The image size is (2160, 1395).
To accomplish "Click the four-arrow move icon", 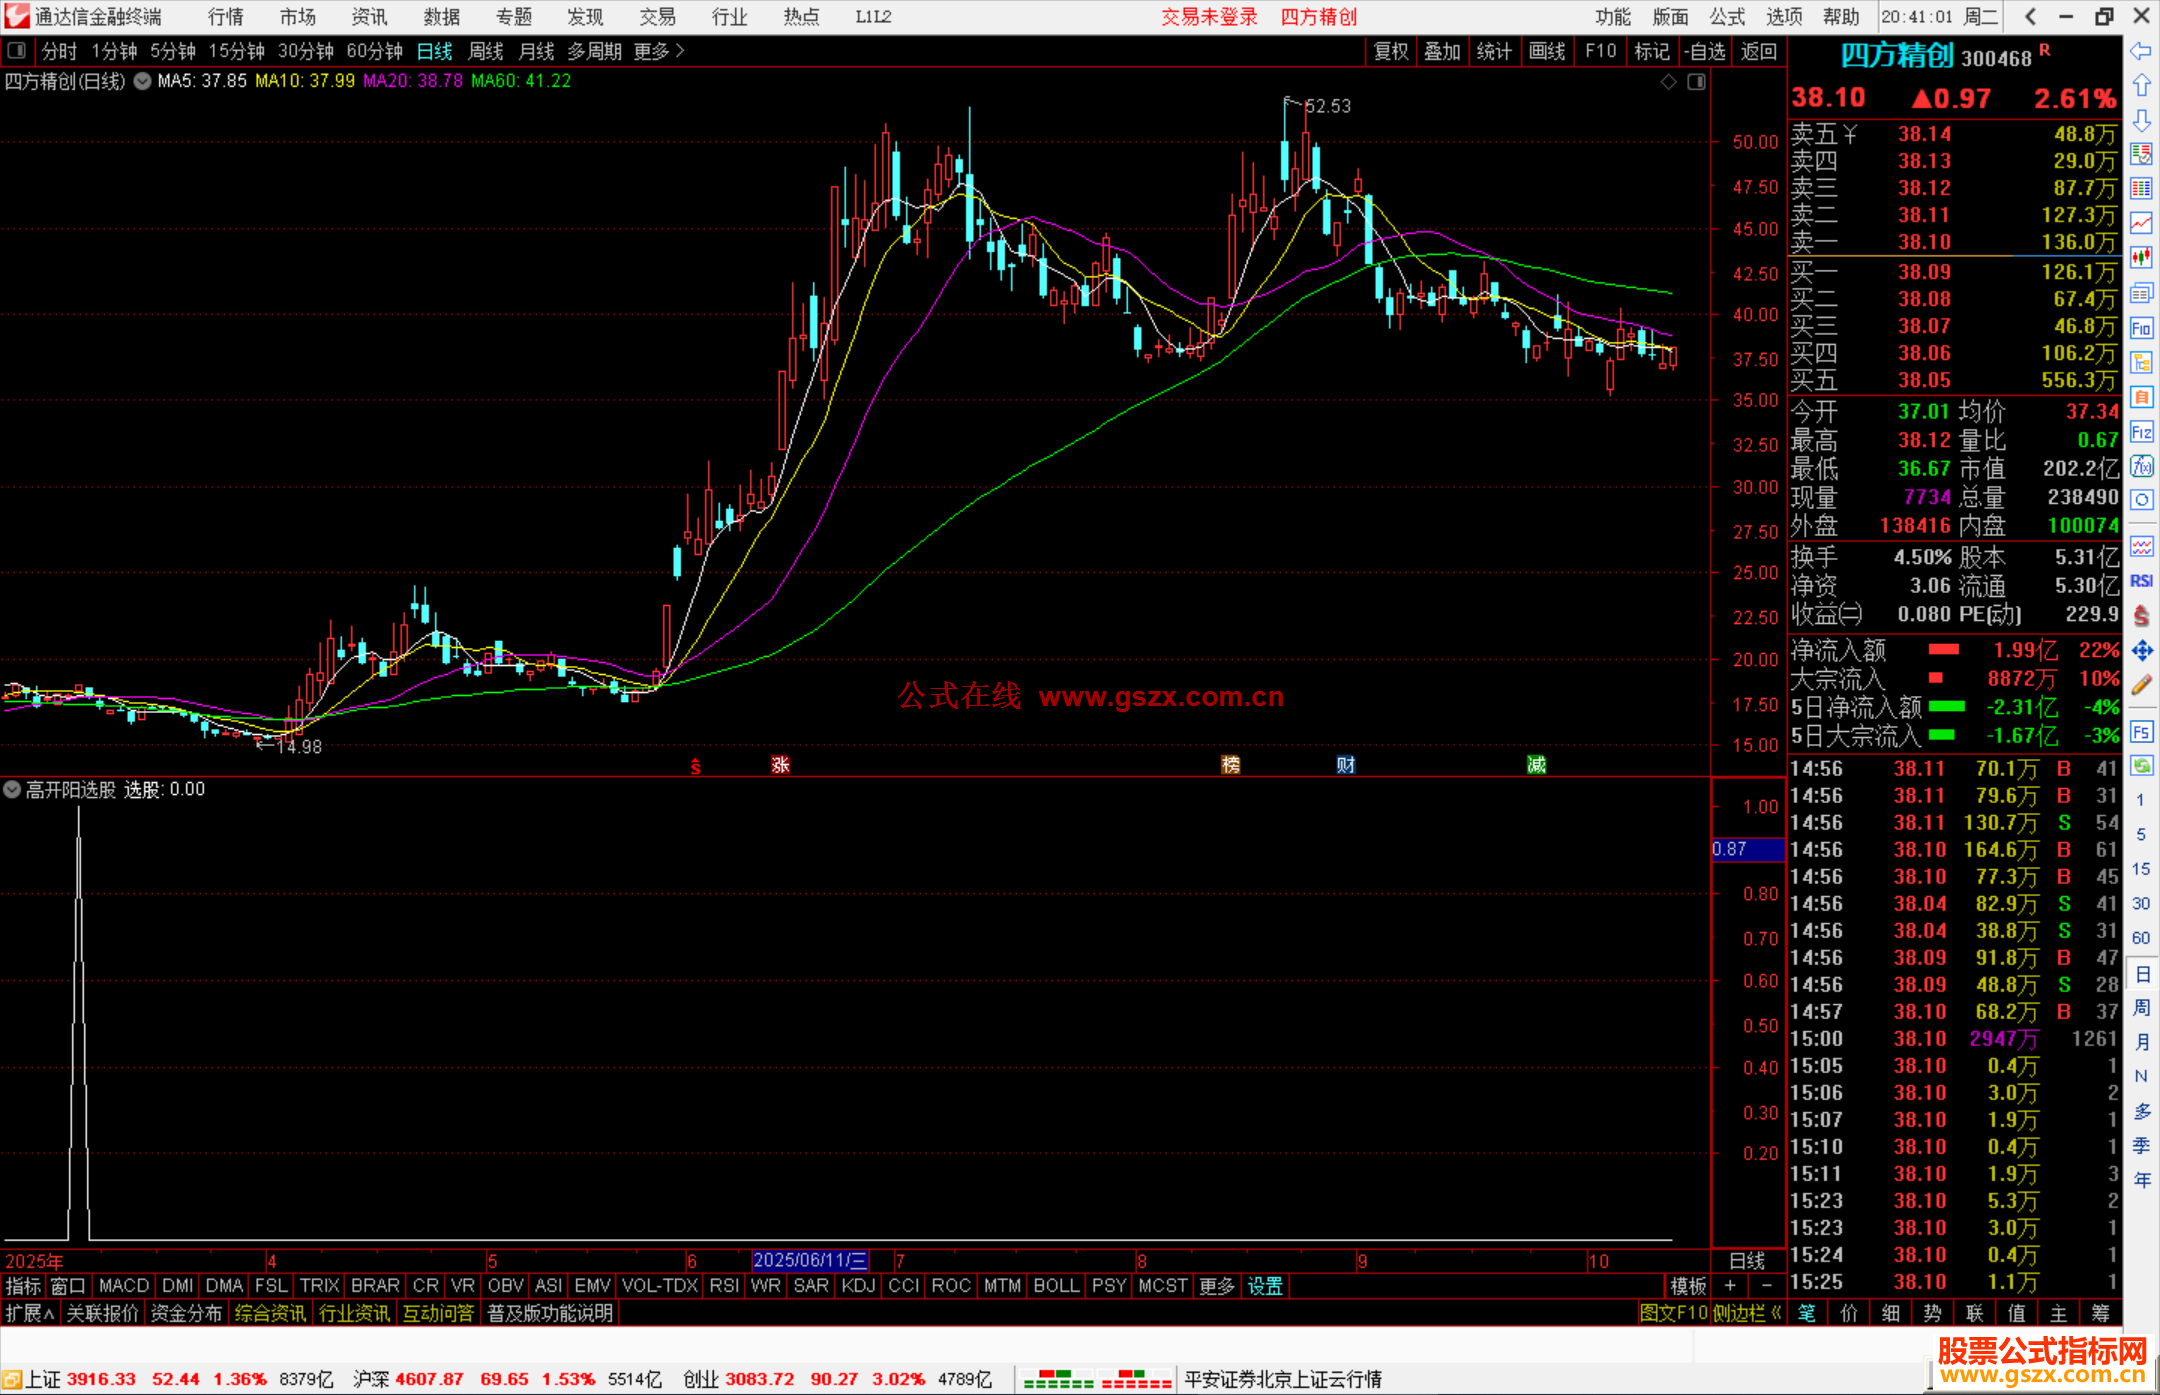I will (x=2141, y=651).
